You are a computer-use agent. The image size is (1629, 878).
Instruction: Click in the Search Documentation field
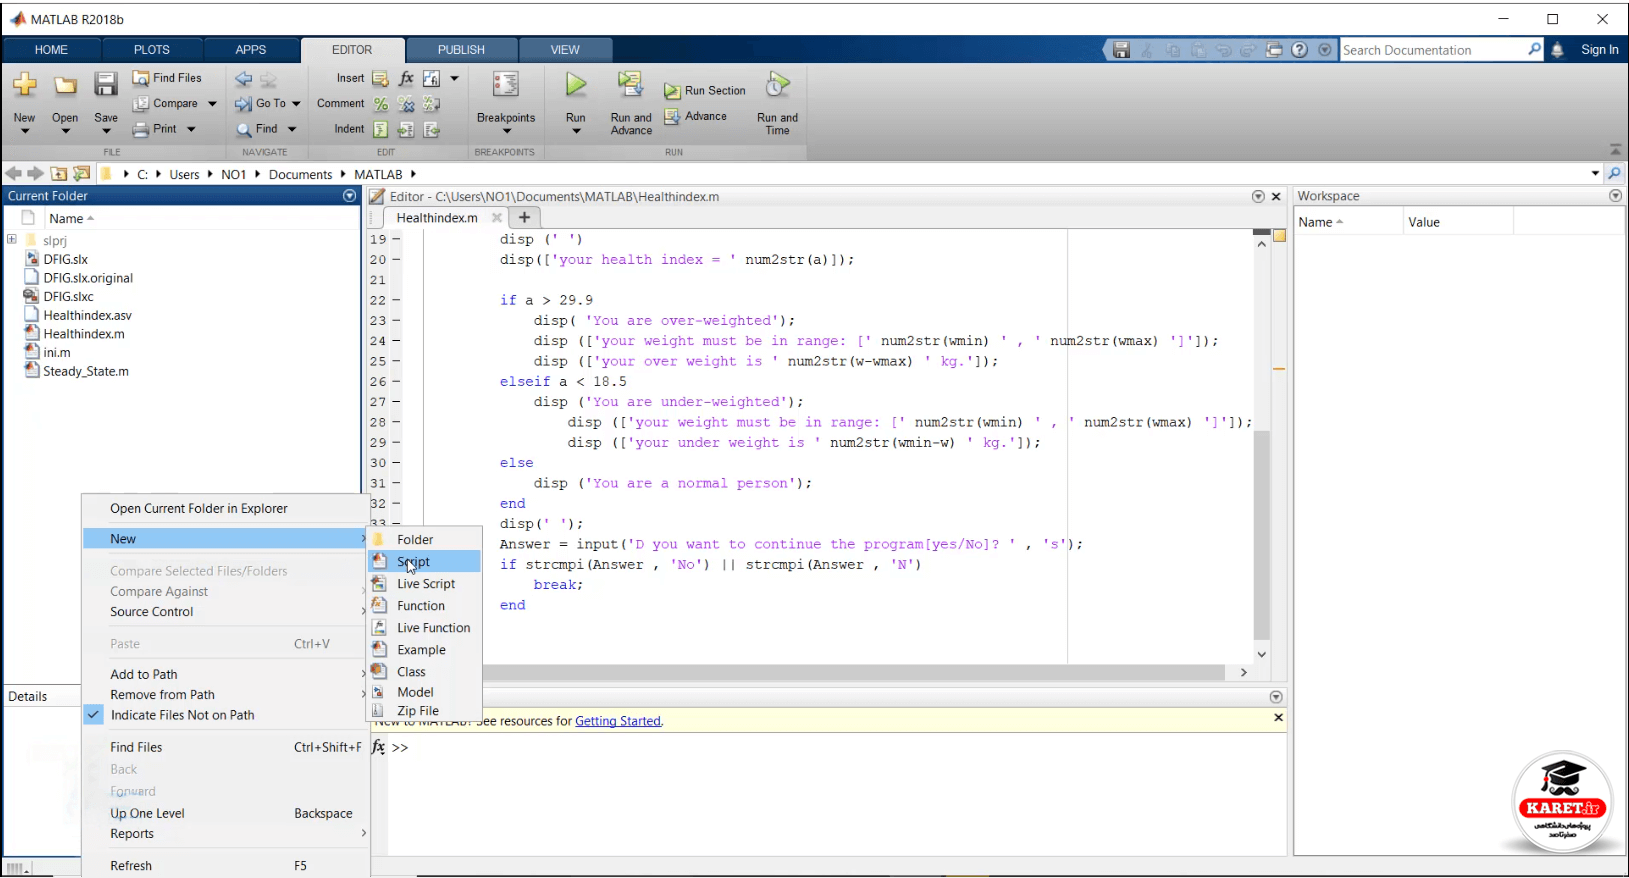pyautogui.click(x=1432, y=50)
